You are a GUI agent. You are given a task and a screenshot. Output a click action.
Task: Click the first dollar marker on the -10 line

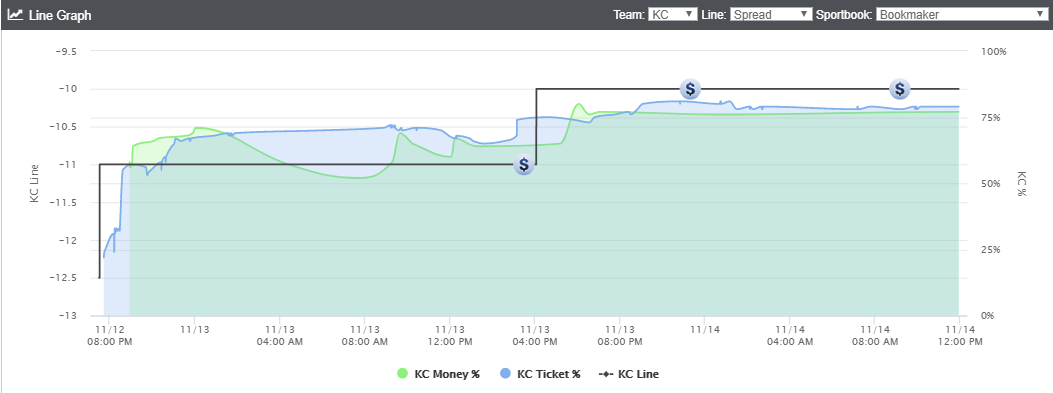coord(690,89)
